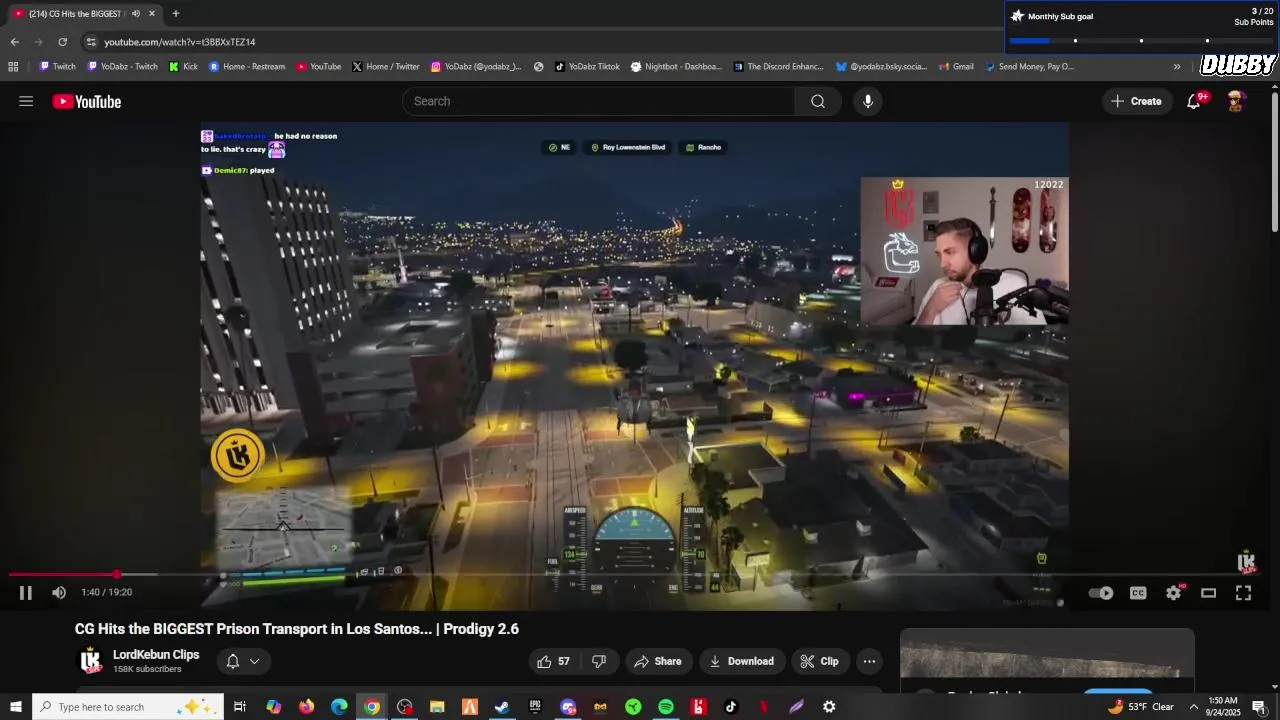Open LordKebun Clips channel avatar
This screenshot has height=720, width=1280.
[x=91, y=661]
